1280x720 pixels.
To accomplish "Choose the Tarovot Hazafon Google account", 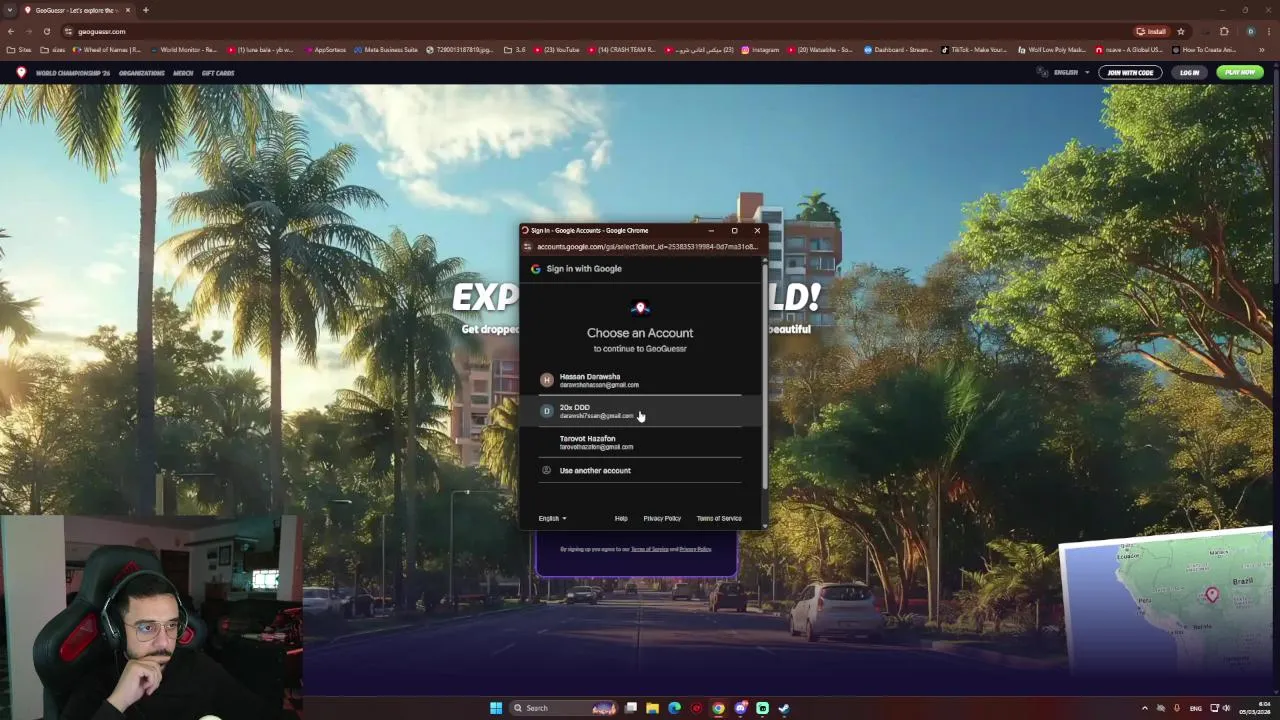I will click(640, 442).
